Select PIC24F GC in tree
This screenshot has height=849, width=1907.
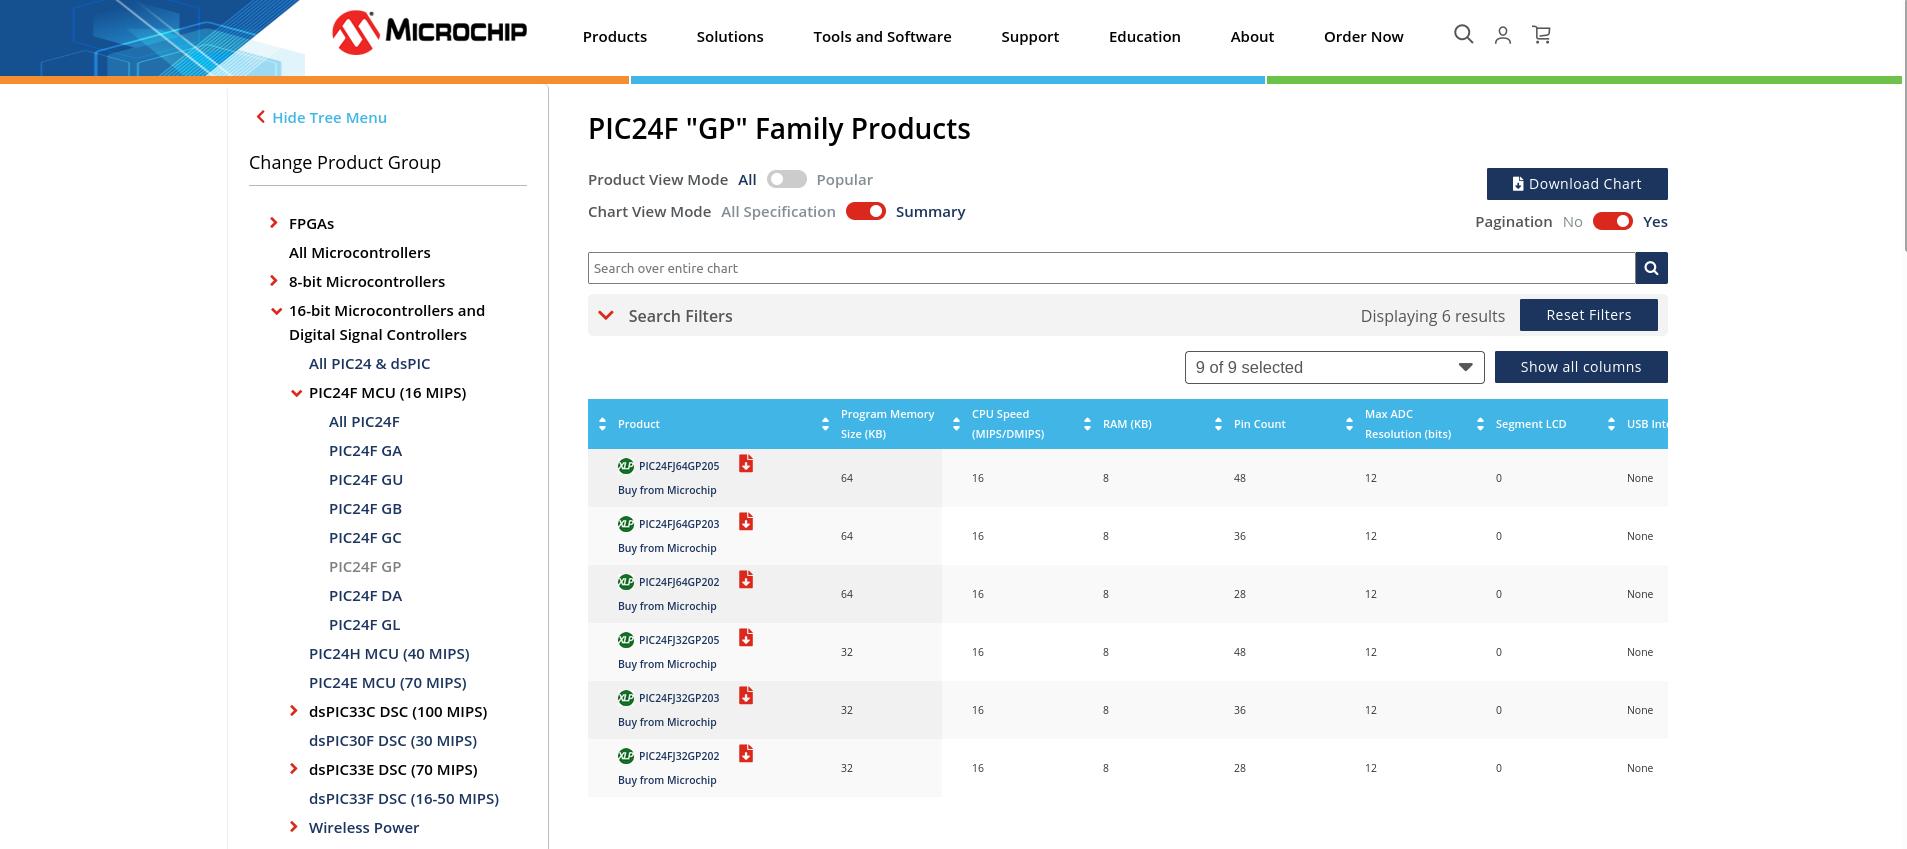[x=365, y=538]
